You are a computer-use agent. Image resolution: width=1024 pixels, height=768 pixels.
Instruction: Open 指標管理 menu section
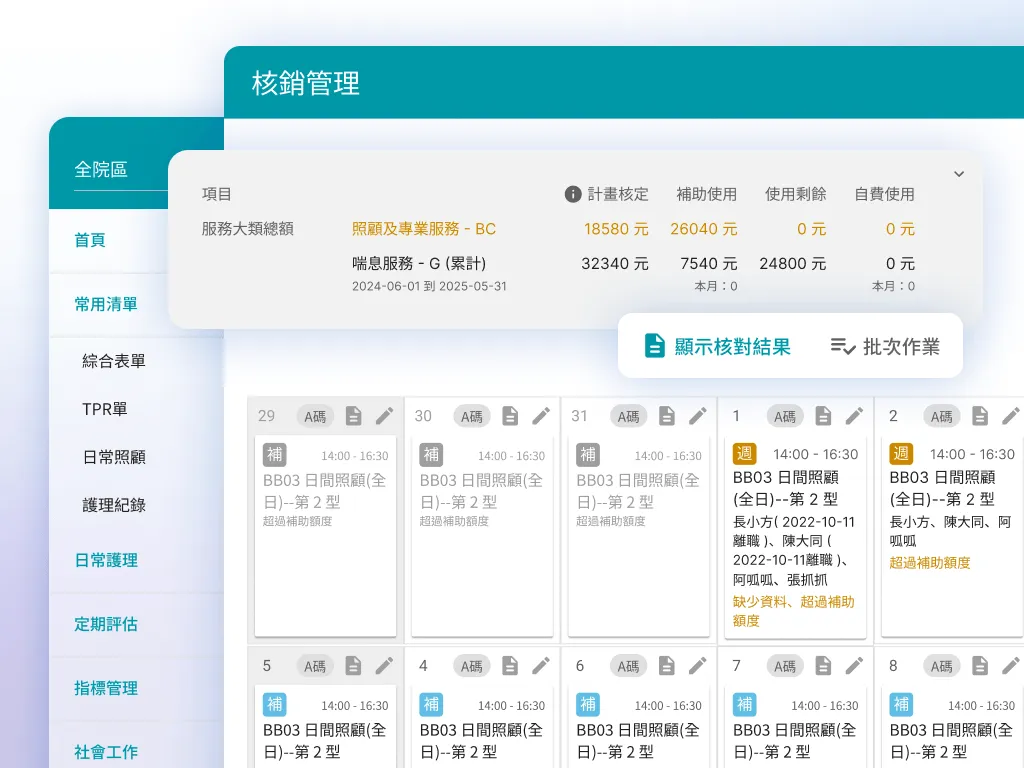pyautogui.click(x=106, y=688)
